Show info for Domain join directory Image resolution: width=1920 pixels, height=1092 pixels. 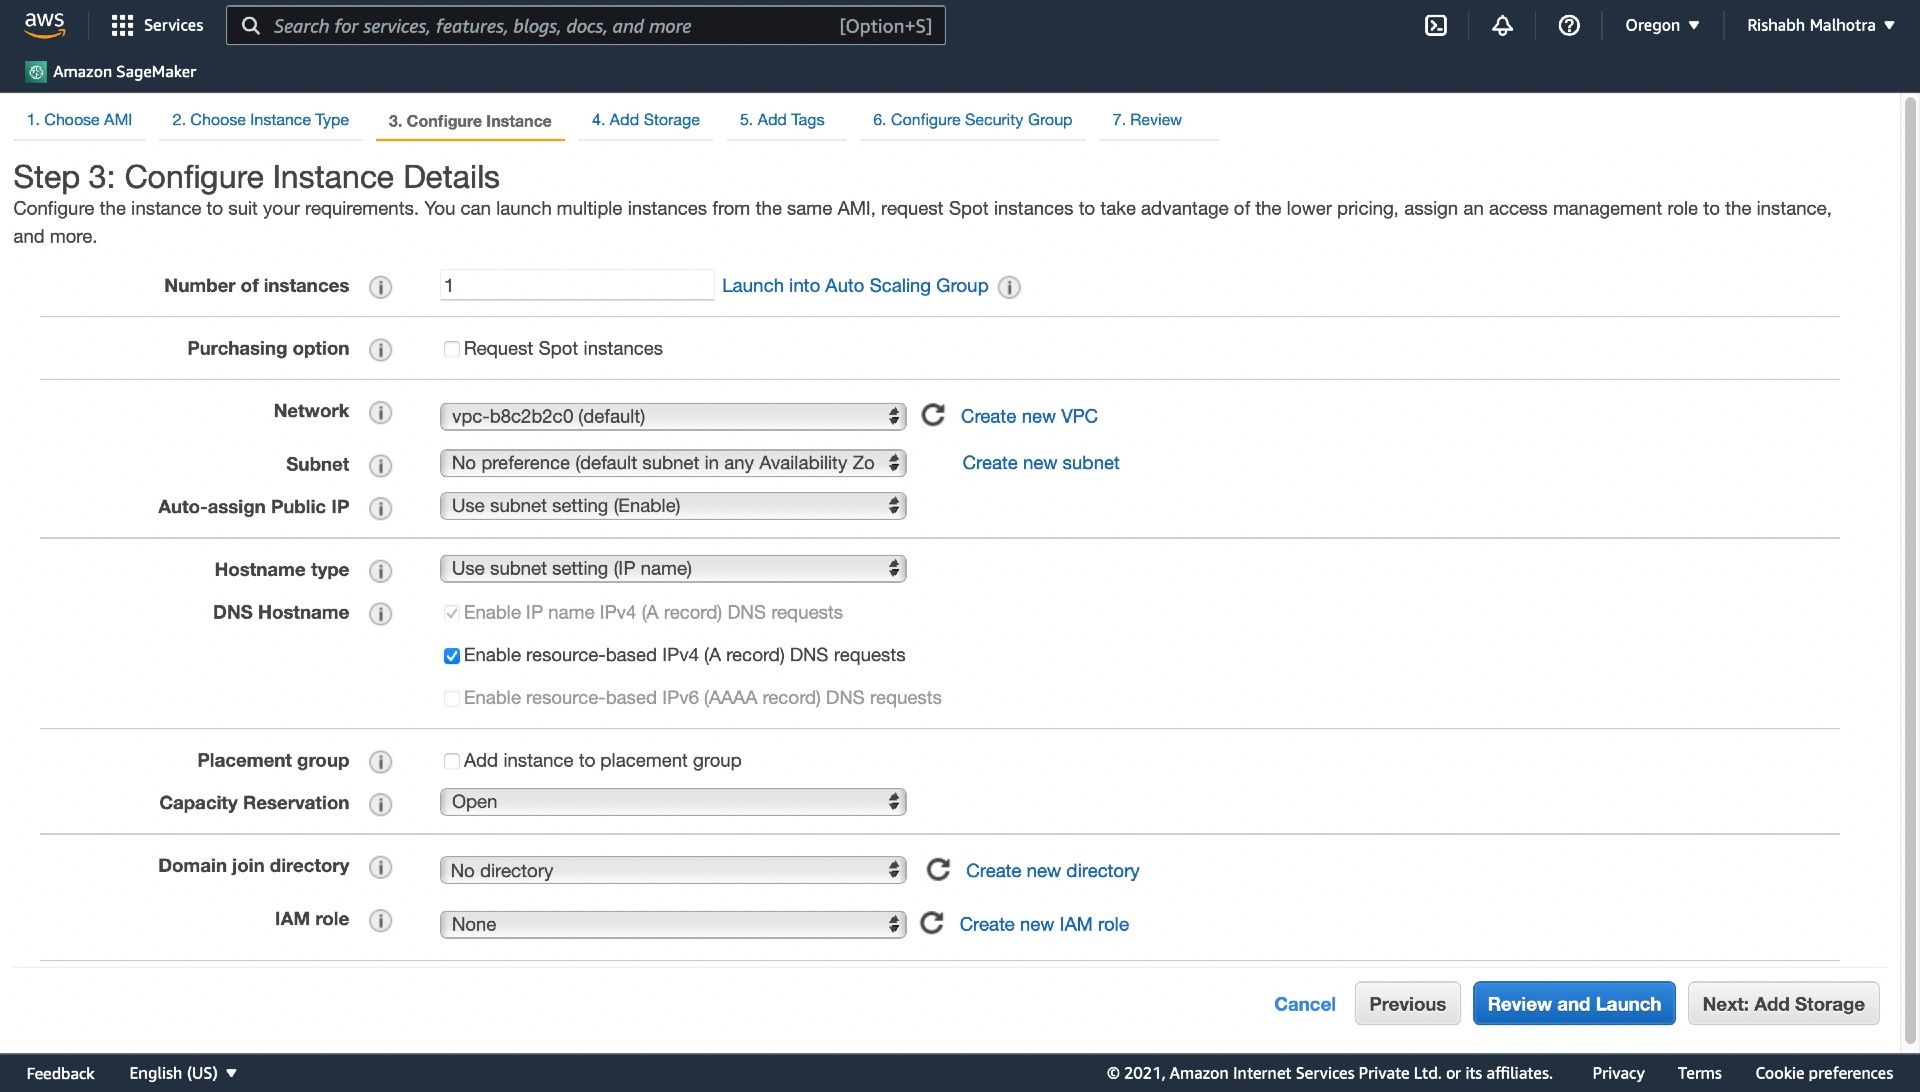pyautogui.click(x=380, y=867)
